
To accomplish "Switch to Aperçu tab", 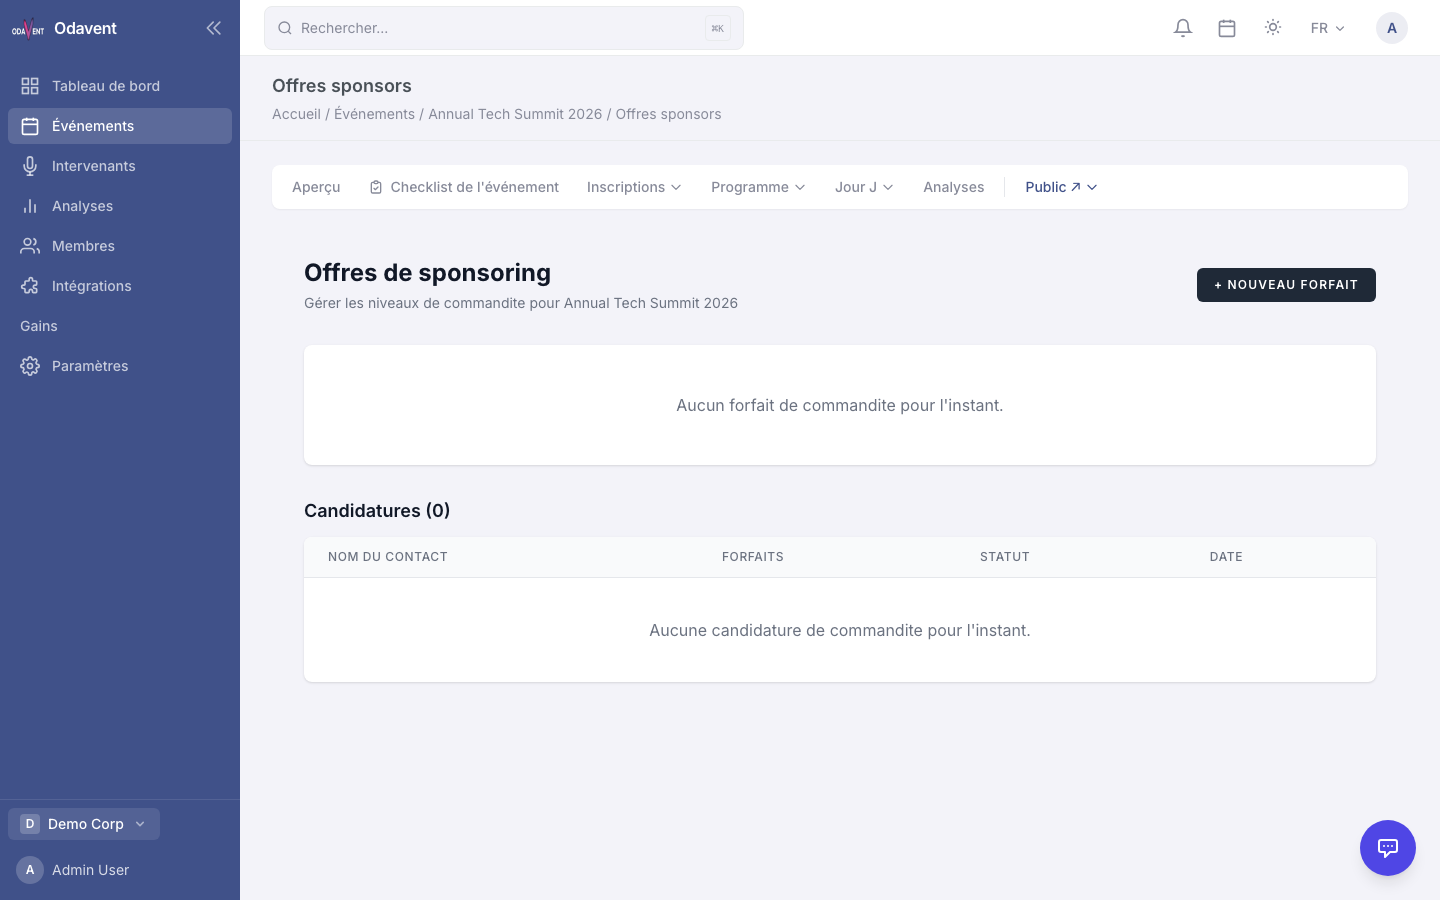I will pos(316,187).
